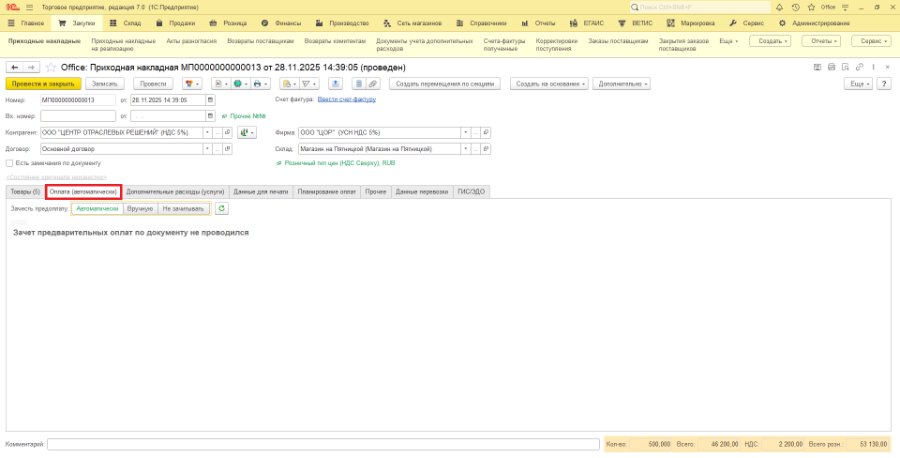900x458 pixels.
Task: Open the ГИС/ЭДО tab
Action: pyautogui.click(x=471, y=192)
